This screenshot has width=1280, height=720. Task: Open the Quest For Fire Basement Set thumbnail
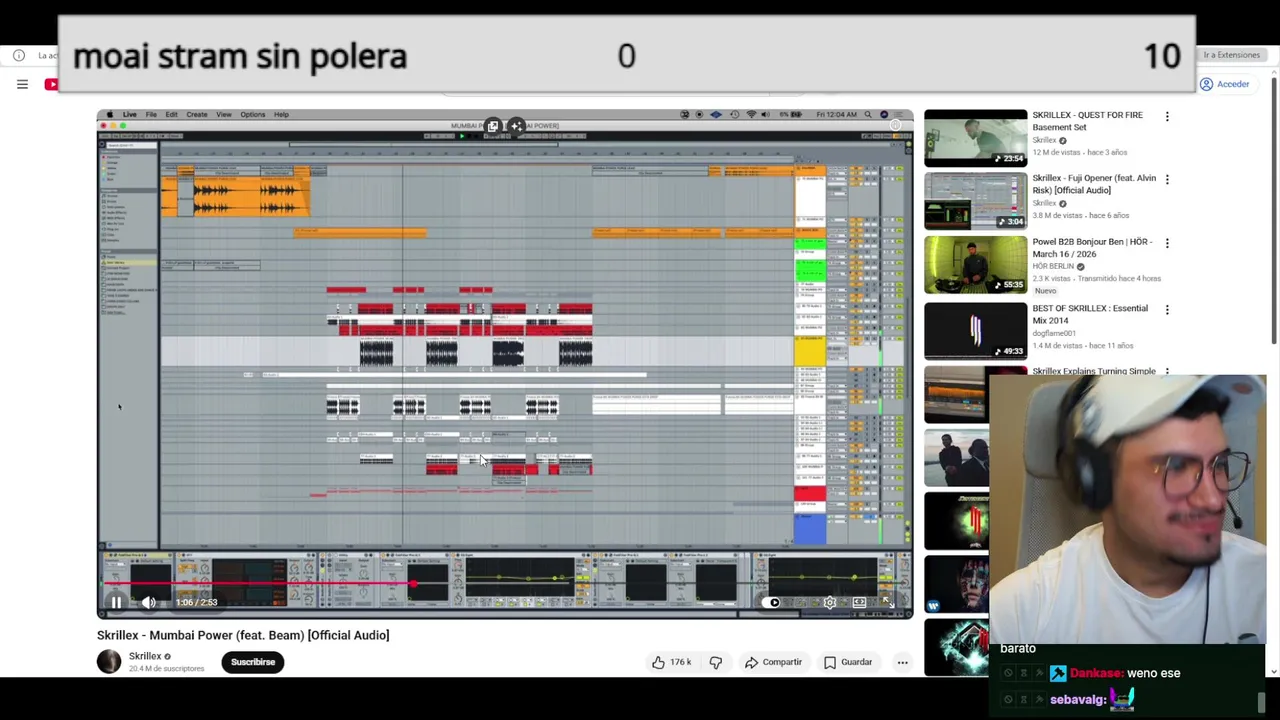click(x=975, y=138)
